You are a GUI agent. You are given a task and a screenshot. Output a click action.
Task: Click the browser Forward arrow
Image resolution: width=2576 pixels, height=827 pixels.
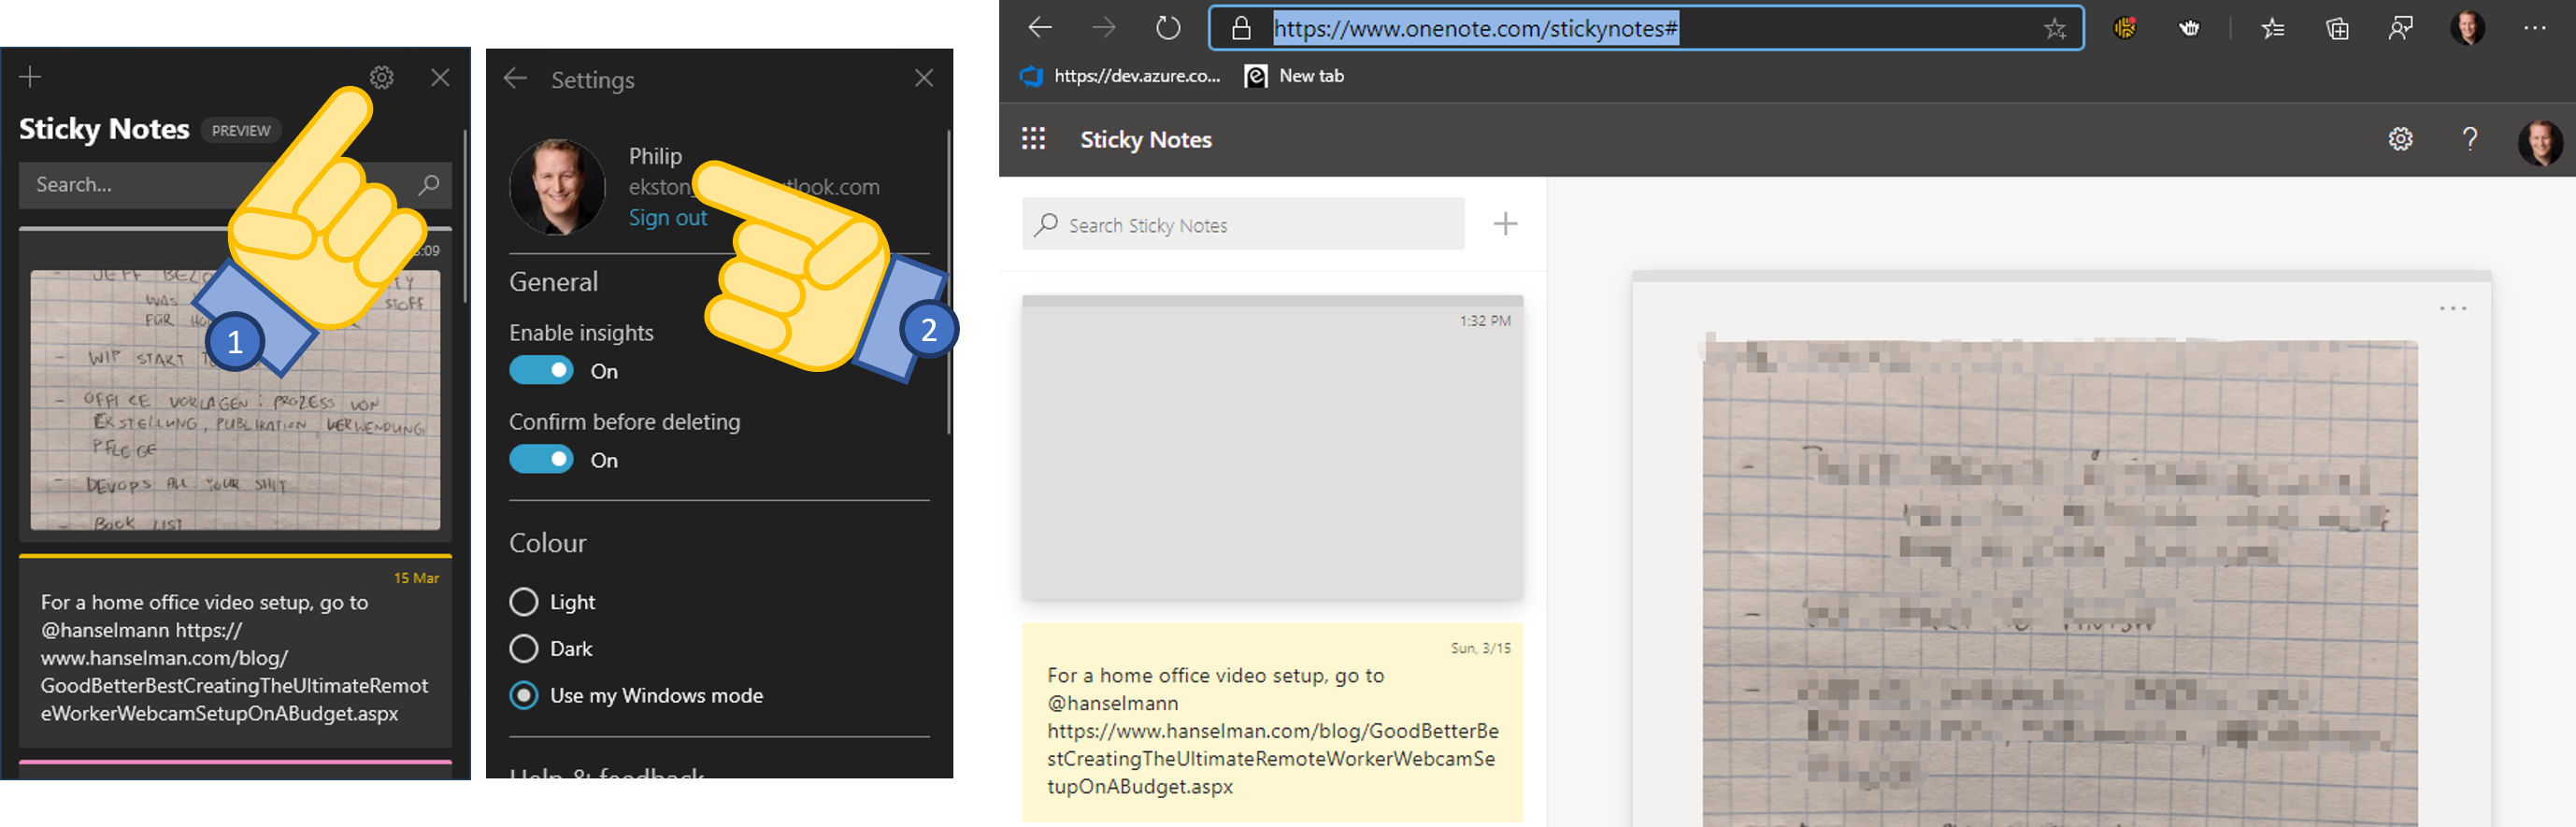pos(1104,28)
